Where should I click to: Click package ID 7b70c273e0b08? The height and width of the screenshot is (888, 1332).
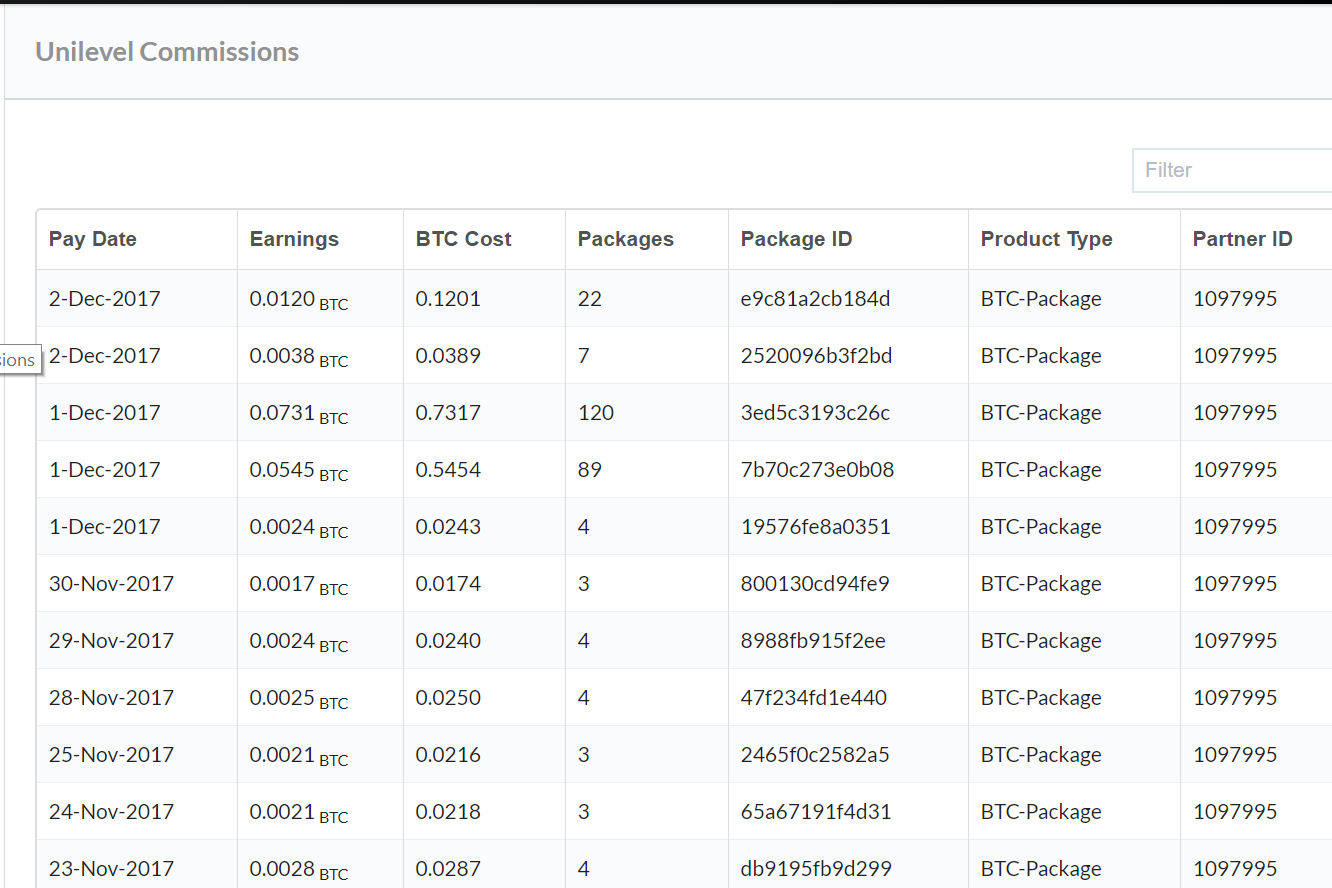[817, 470]
